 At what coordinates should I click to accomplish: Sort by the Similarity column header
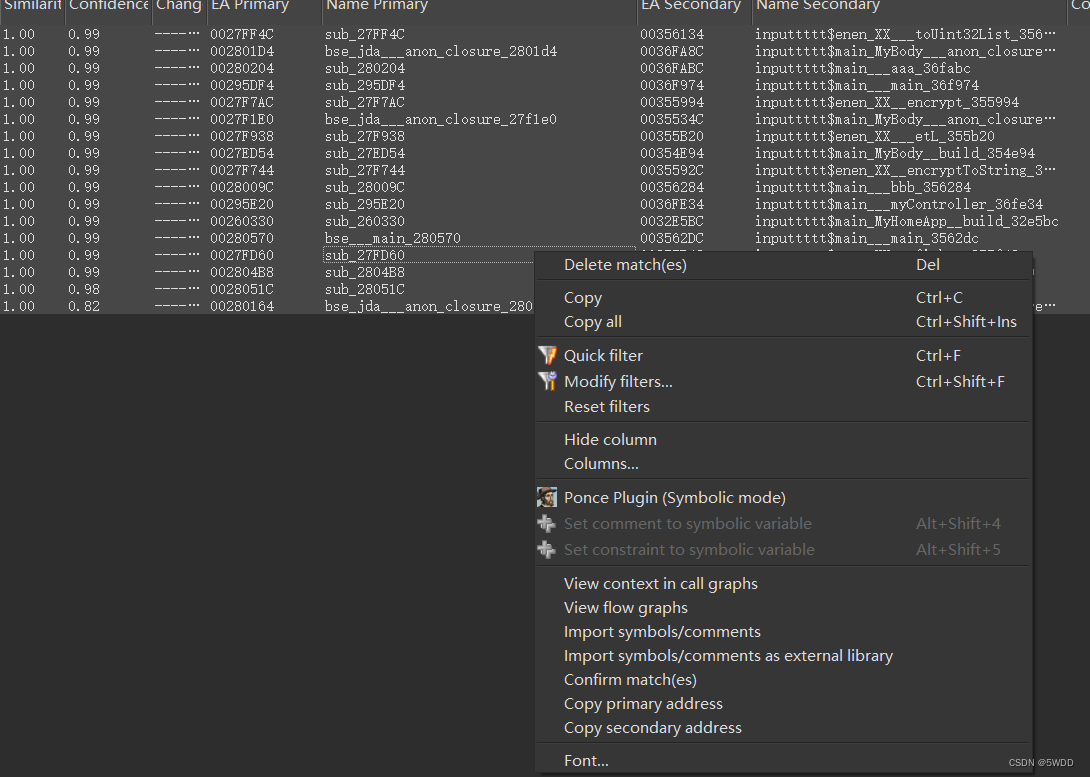point(32,7)
